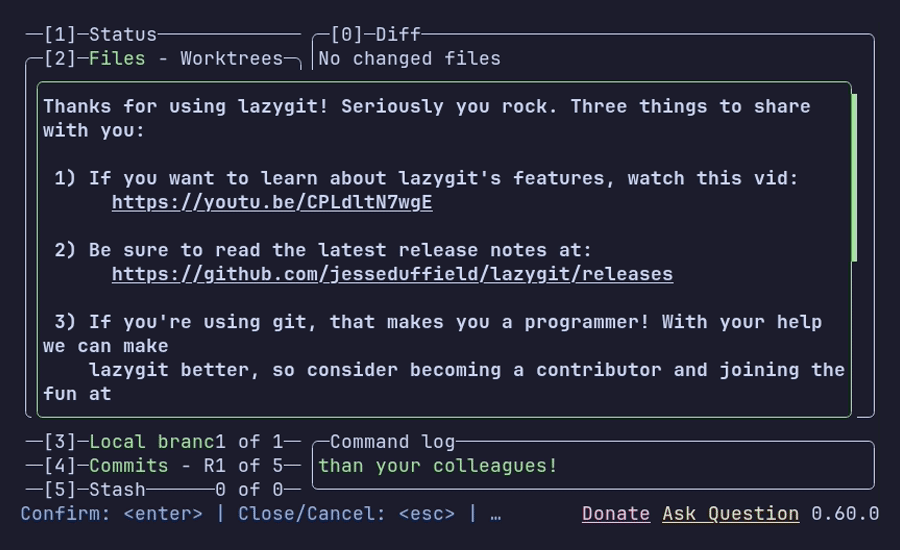Click the 'No changed files' text

410,59
